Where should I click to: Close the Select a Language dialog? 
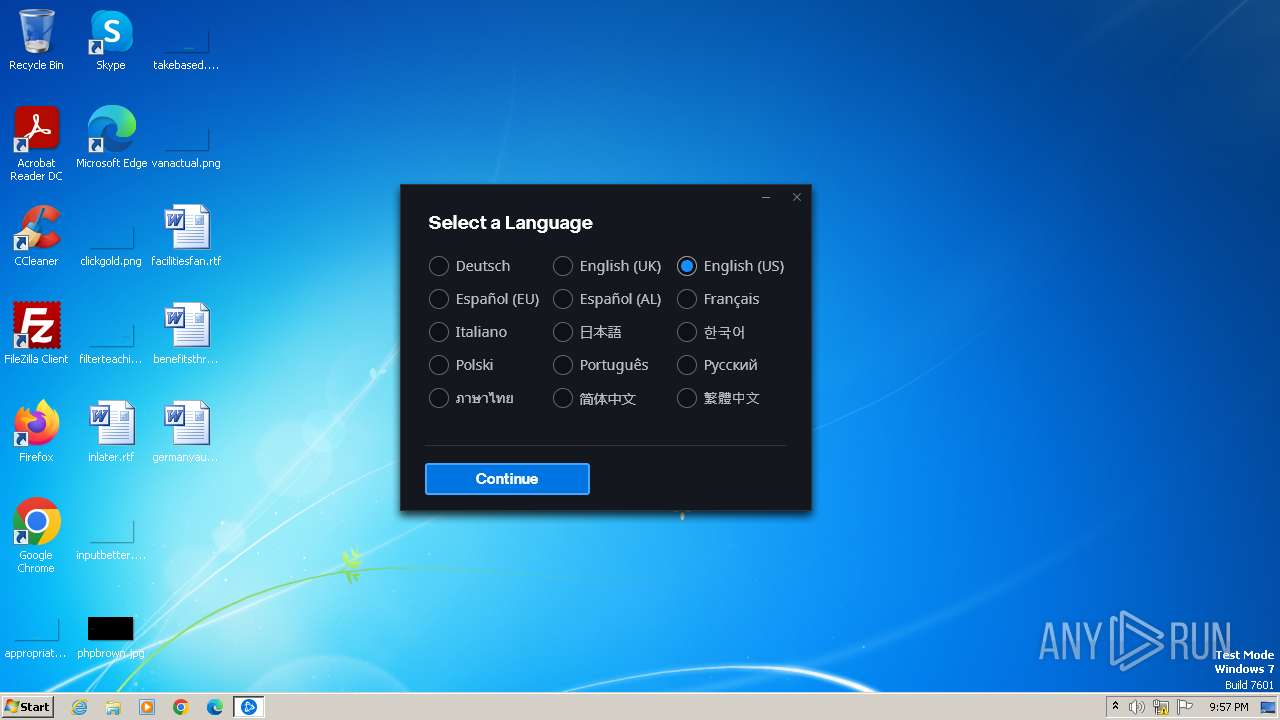coord(797,197)
